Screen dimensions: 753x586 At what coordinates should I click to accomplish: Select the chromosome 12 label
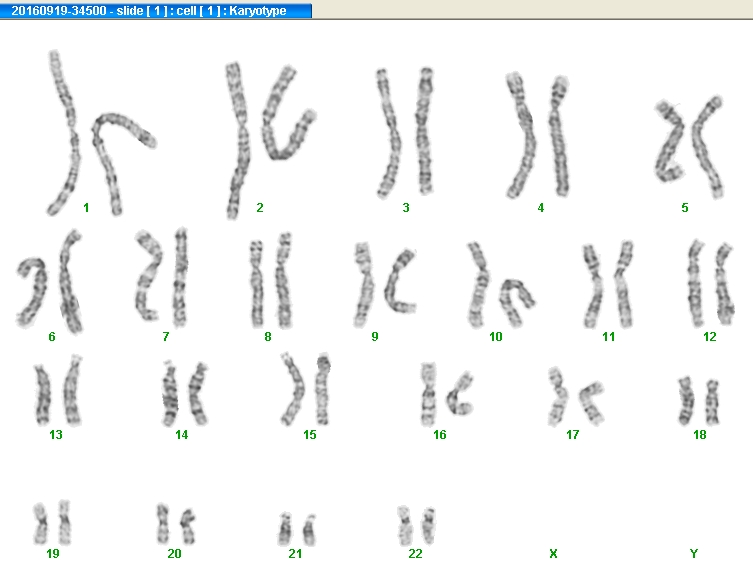[x=710, y=337]
